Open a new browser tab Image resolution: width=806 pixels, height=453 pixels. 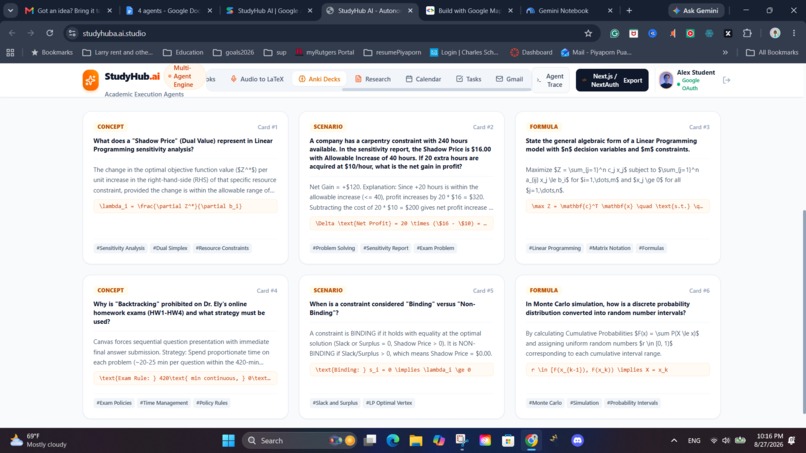point(629,10)
